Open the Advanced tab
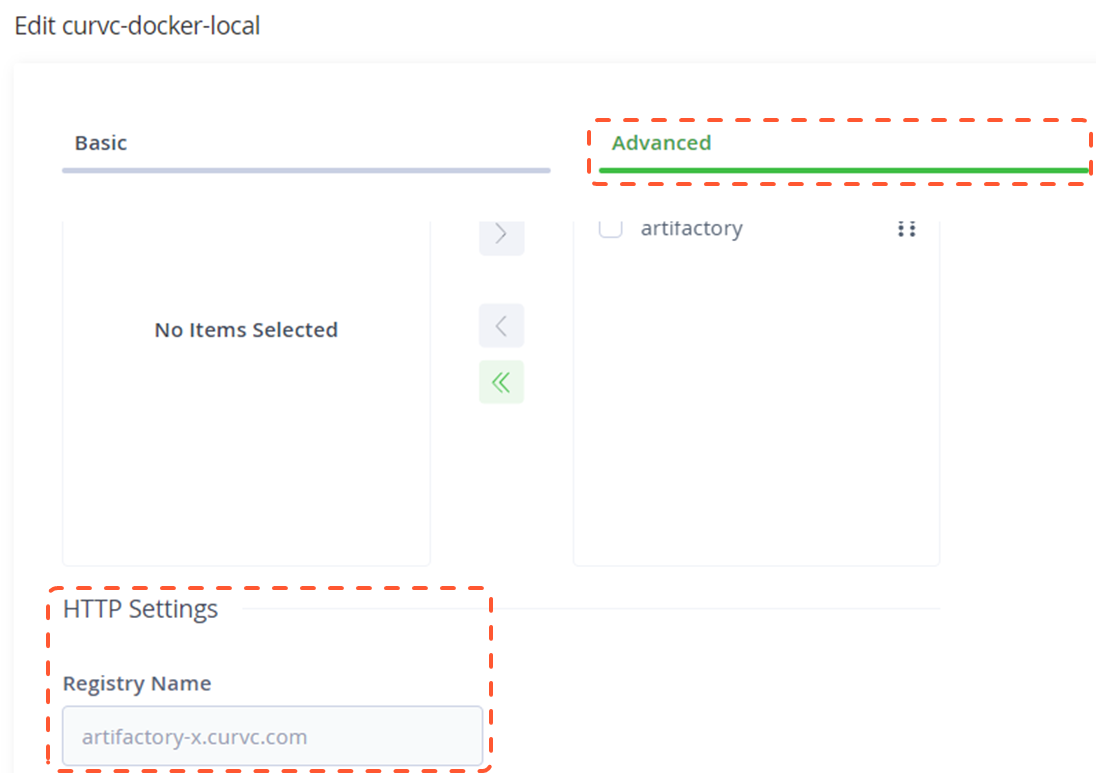Screen dimensions: 1096x773 pos(661,143)
